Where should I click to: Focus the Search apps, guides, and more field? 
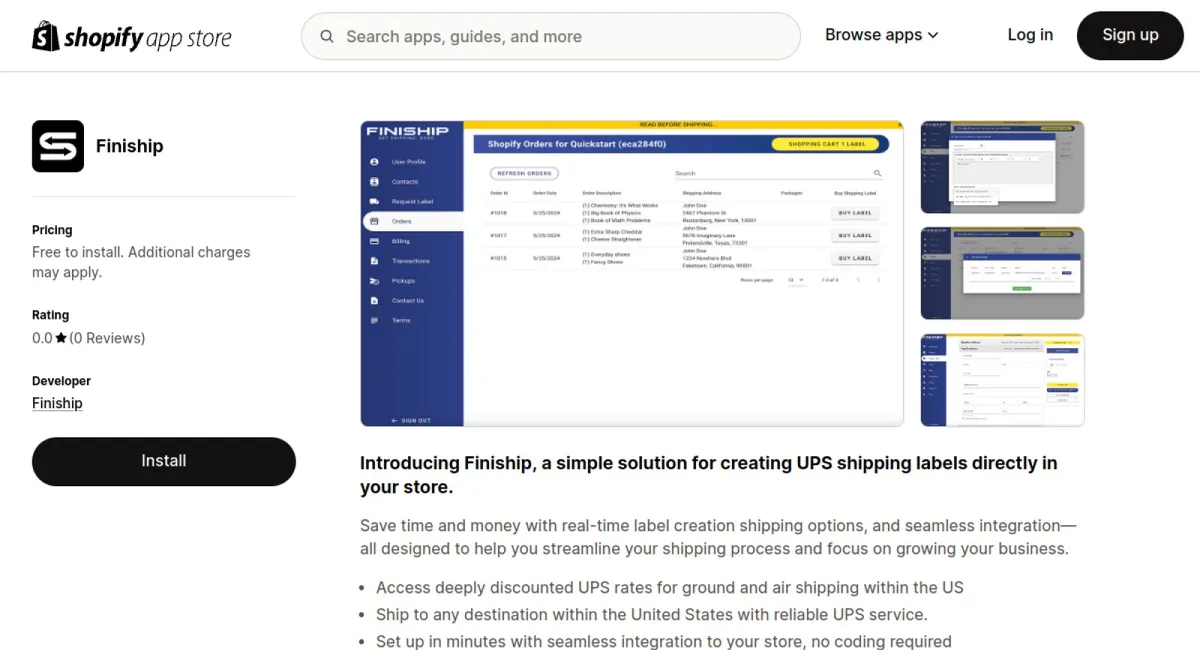[x=551, y=37]
